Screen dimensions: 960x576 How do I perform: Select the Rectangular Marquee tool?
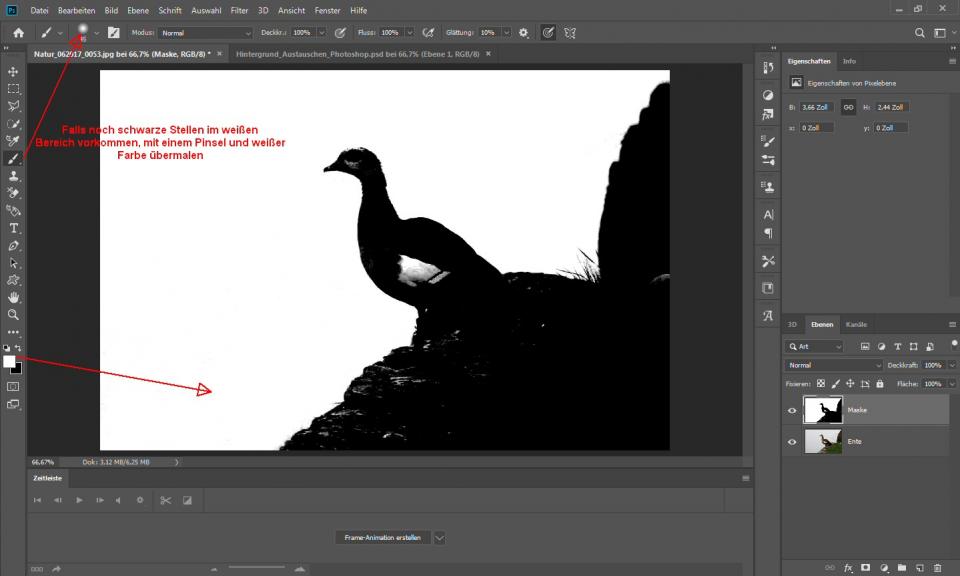pos(13,88)
